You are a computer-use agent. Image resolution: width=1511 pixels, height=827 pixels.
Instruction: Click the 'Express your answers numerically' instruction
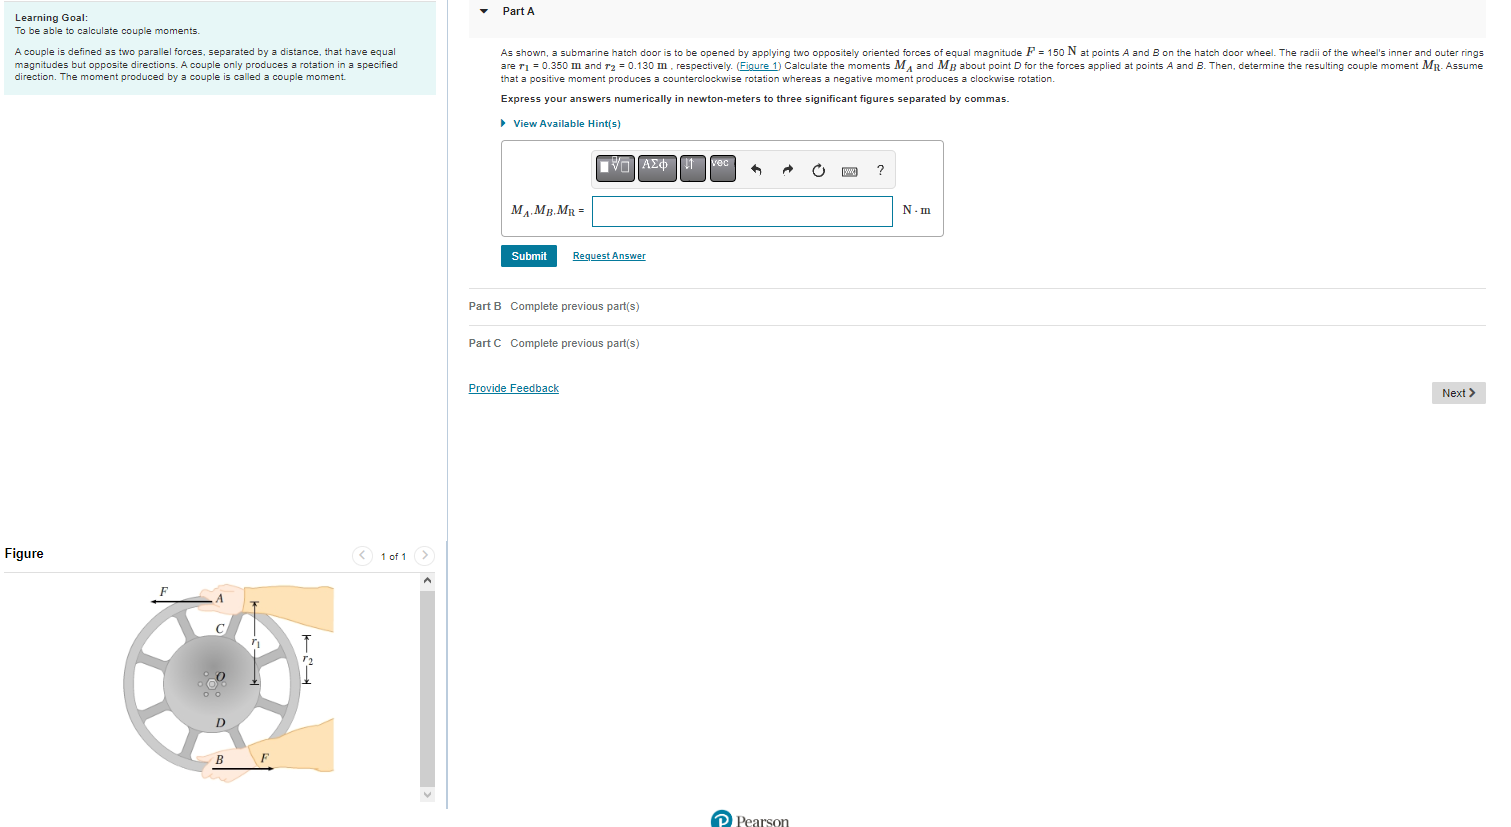755,99
